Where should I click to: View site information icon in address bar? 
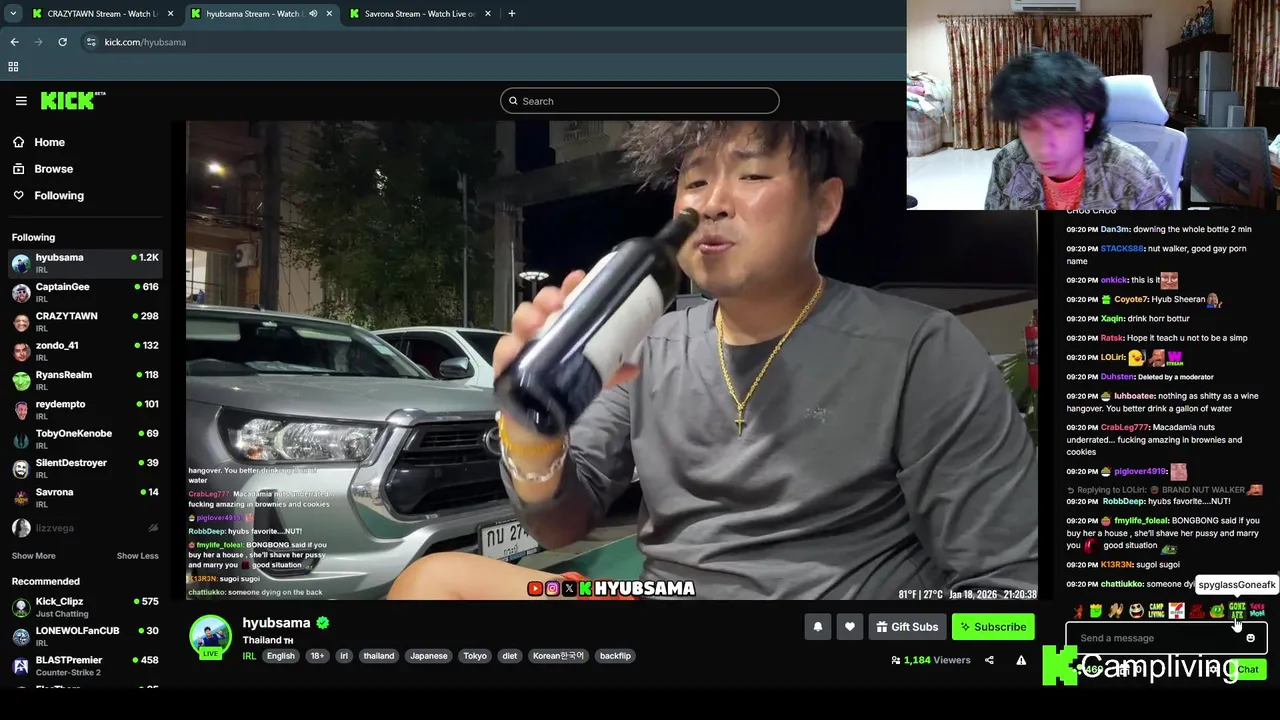[x=91, y=42]
